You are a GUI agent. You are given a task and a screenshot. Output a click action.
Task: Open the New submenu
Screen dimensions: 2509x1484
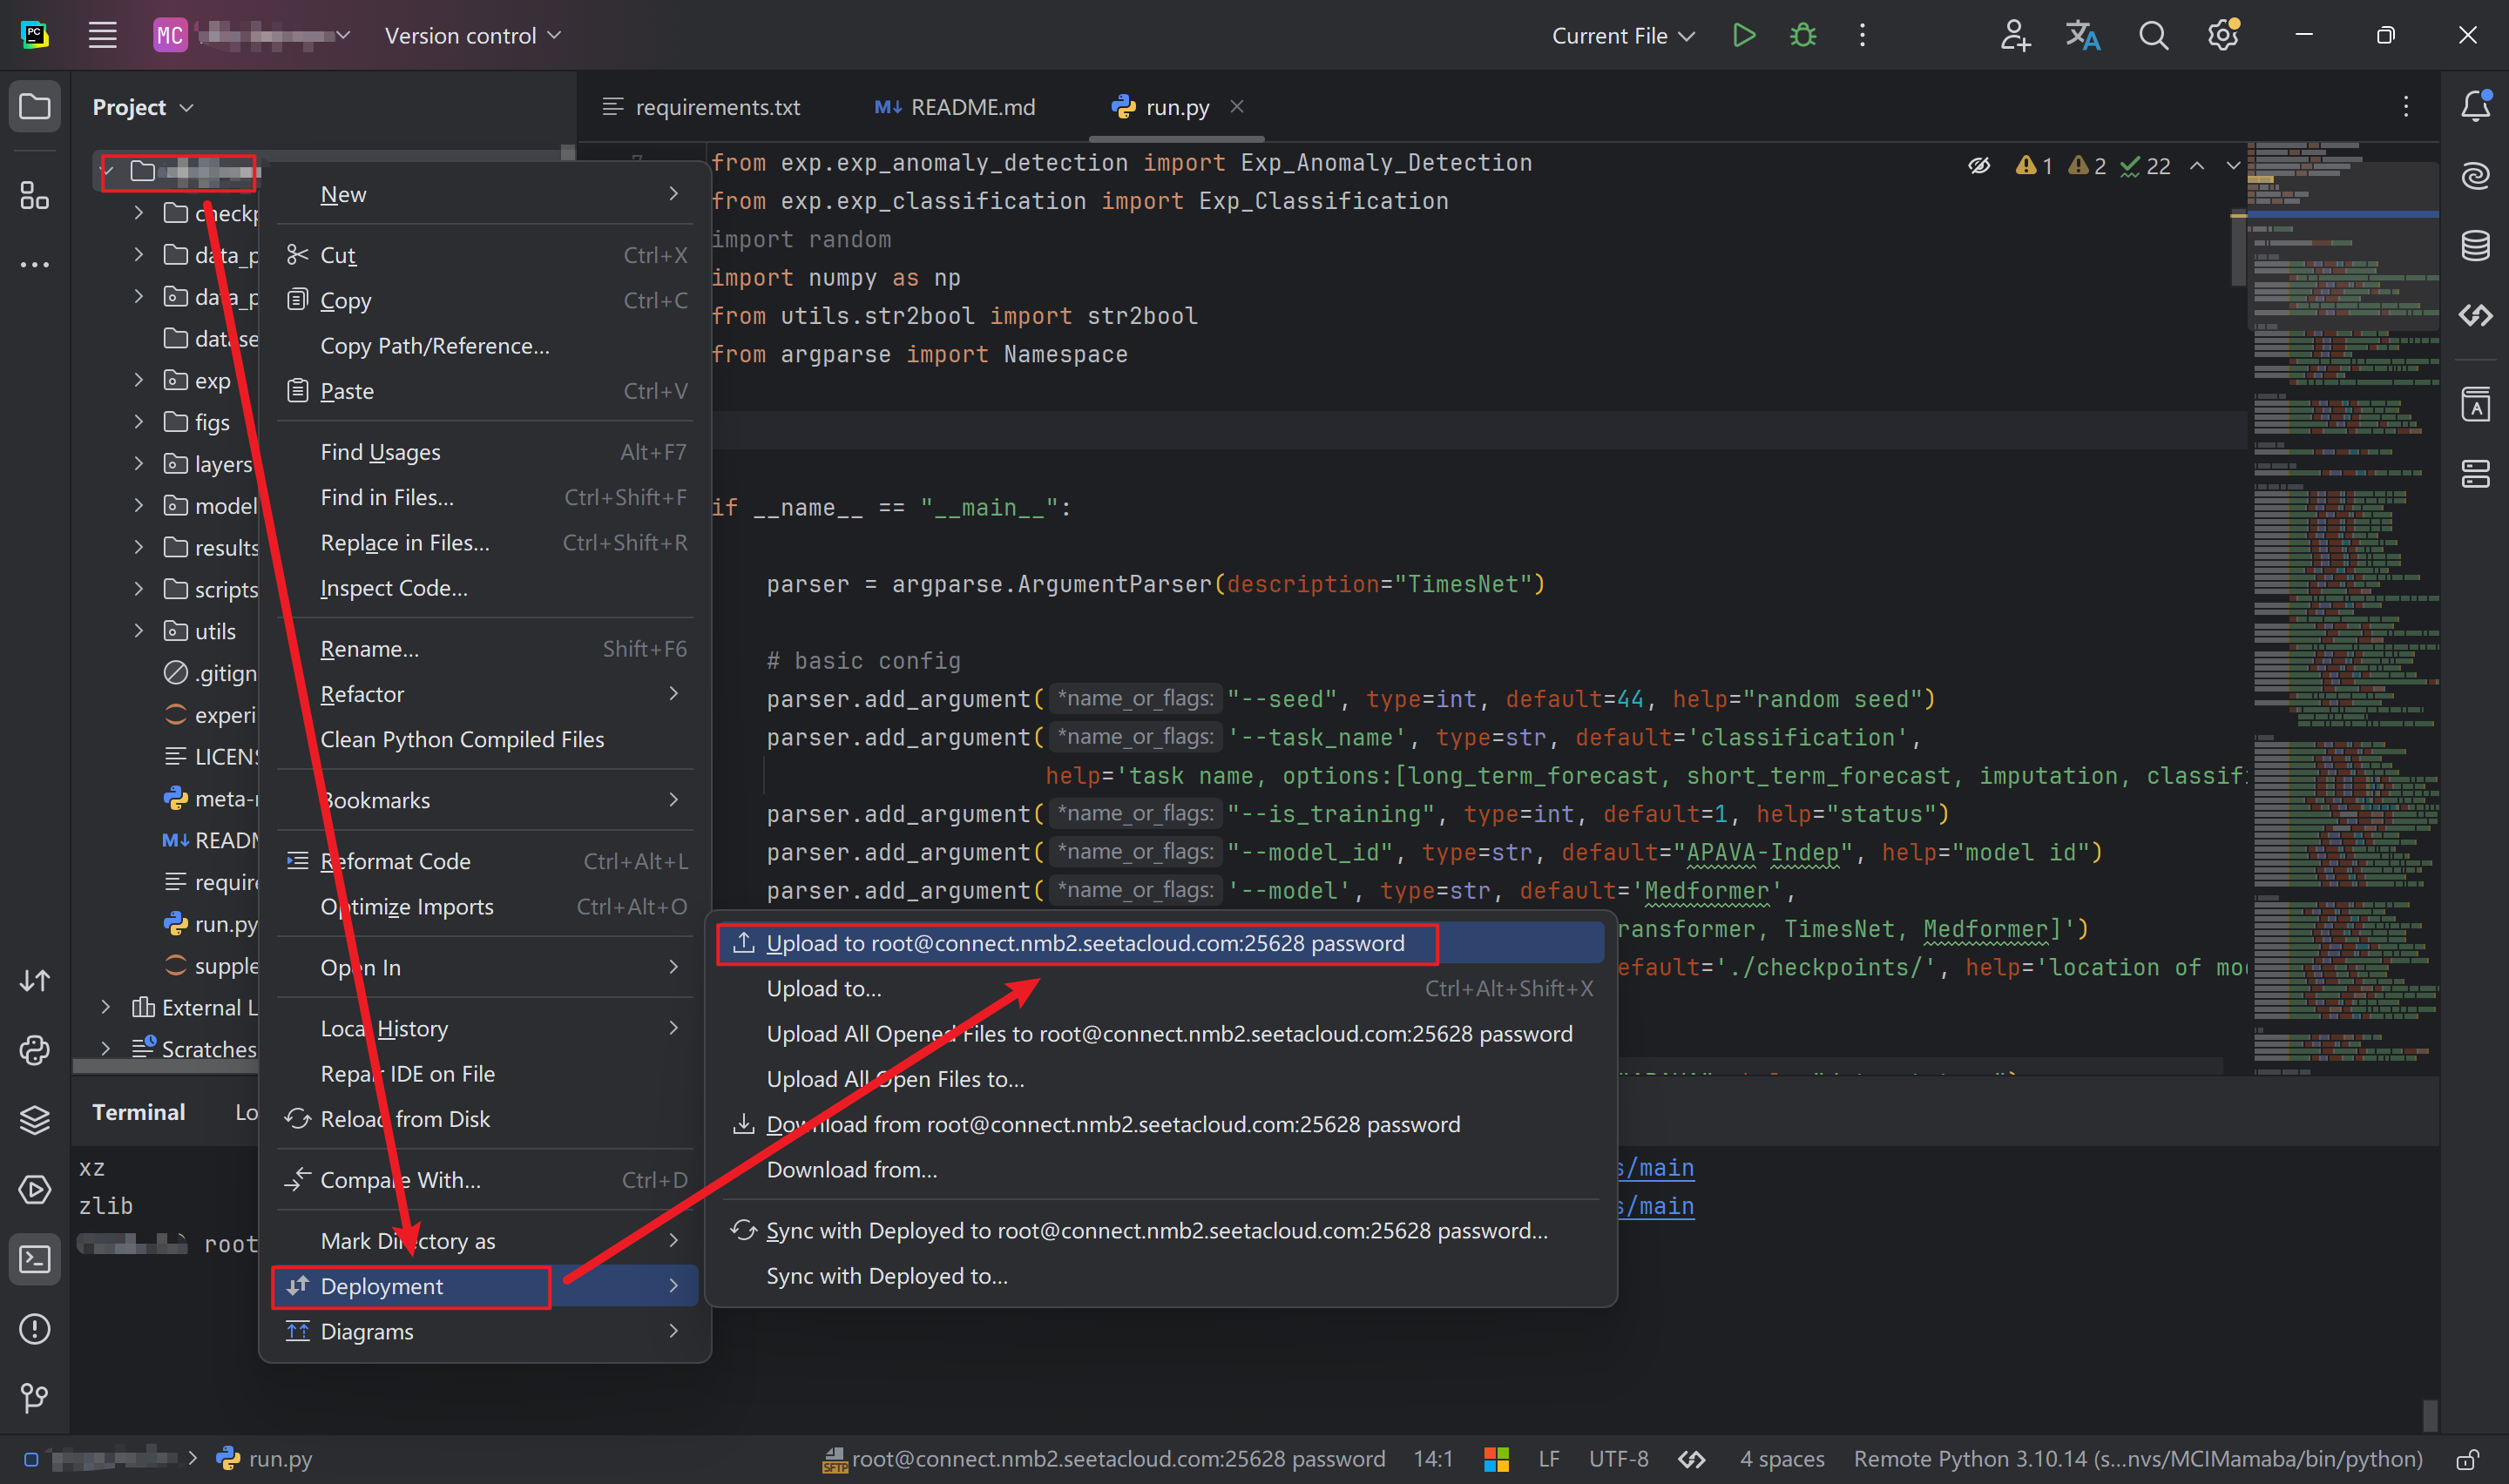485,194
